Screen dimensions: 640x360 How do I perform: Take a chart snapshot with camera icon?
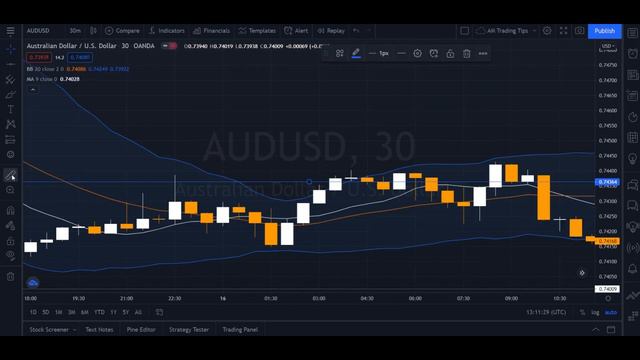click(579, 31)
